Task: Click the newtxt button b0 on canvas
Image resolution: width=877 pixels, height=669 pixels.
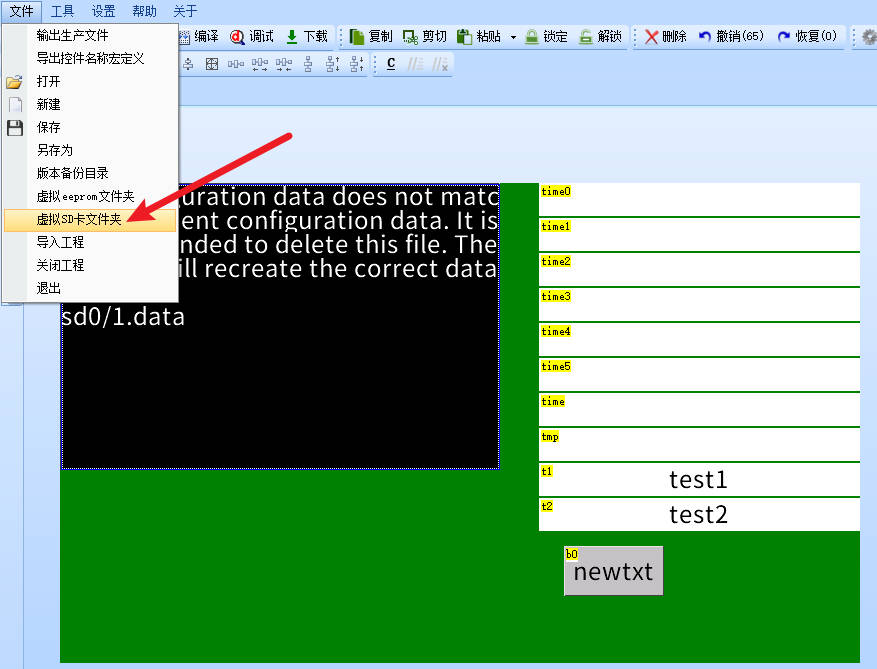Action: (x=613, y=571)
